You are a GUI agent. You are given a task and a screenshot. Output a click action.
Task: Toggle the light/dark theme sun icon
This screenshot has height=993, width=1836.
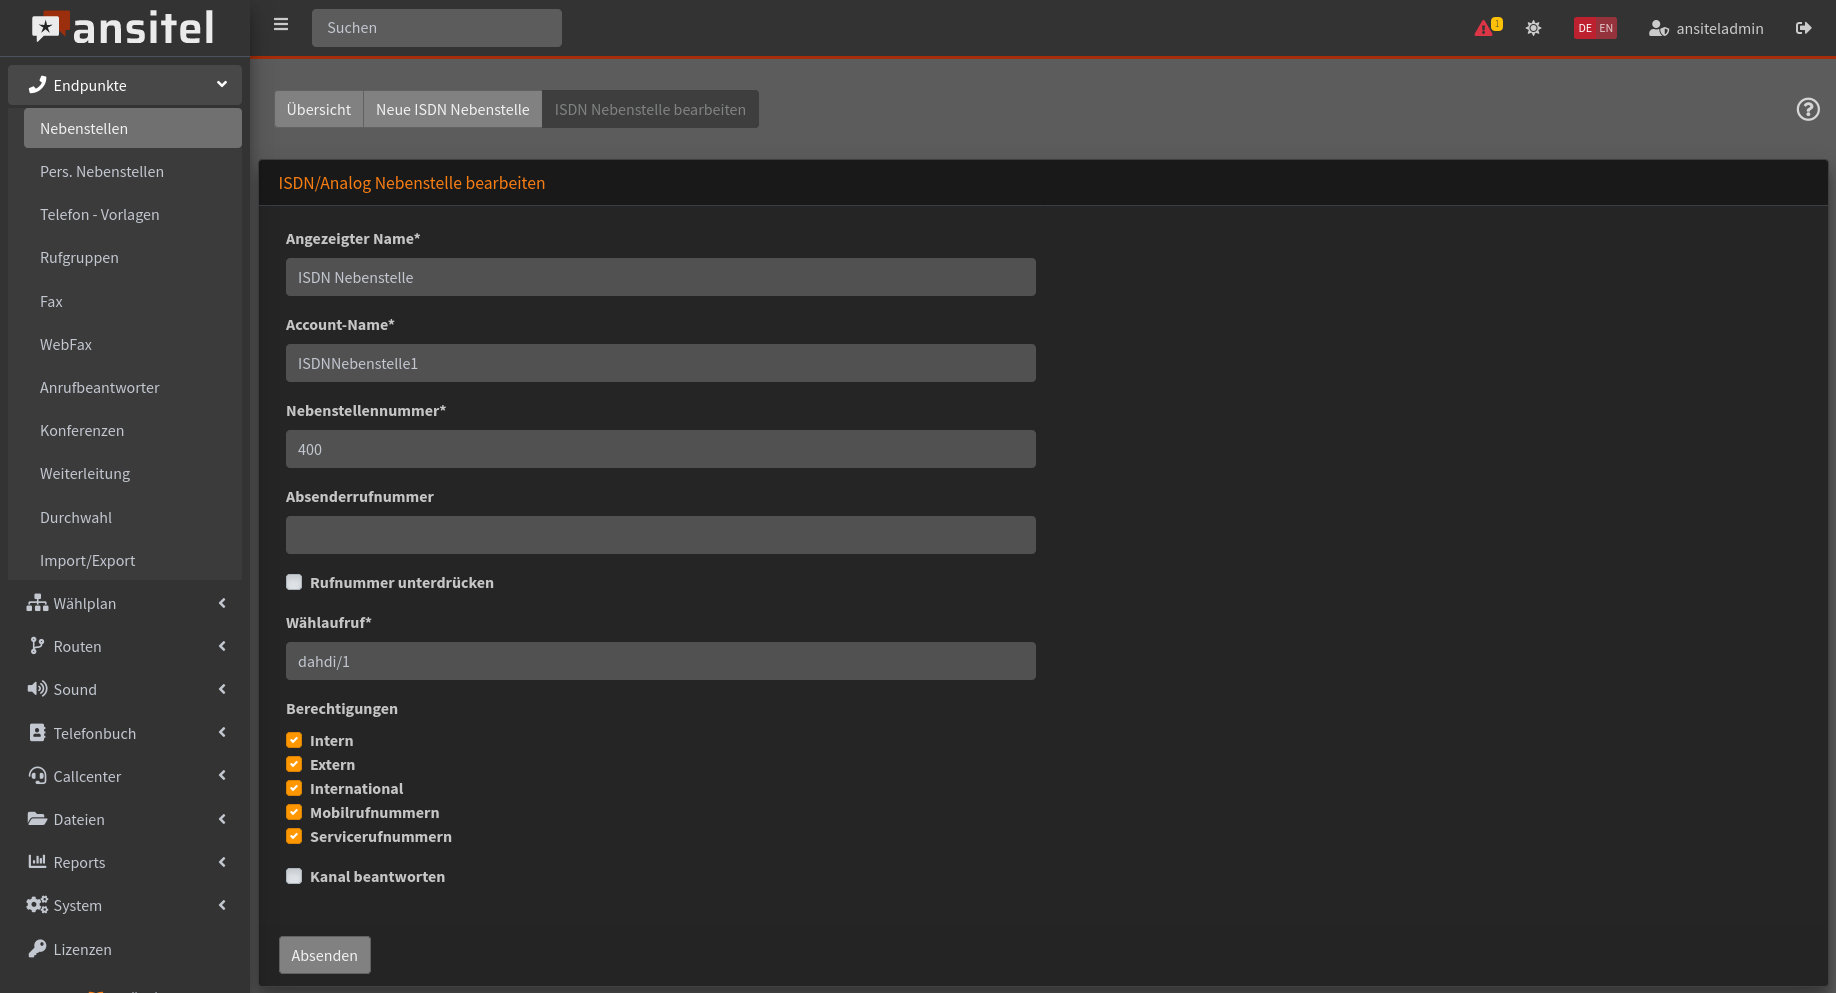pos(1533,28)
